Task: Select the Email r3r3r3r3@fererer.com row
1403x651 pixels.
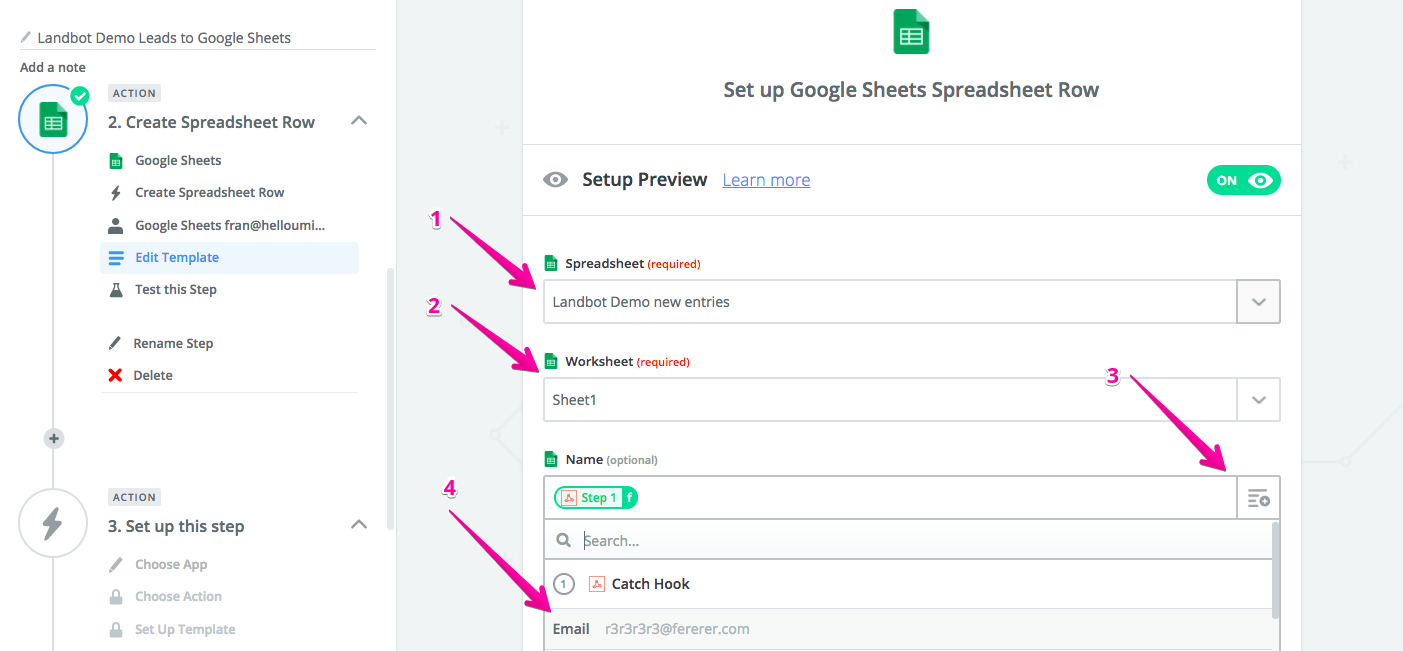Action: point(907,630)
